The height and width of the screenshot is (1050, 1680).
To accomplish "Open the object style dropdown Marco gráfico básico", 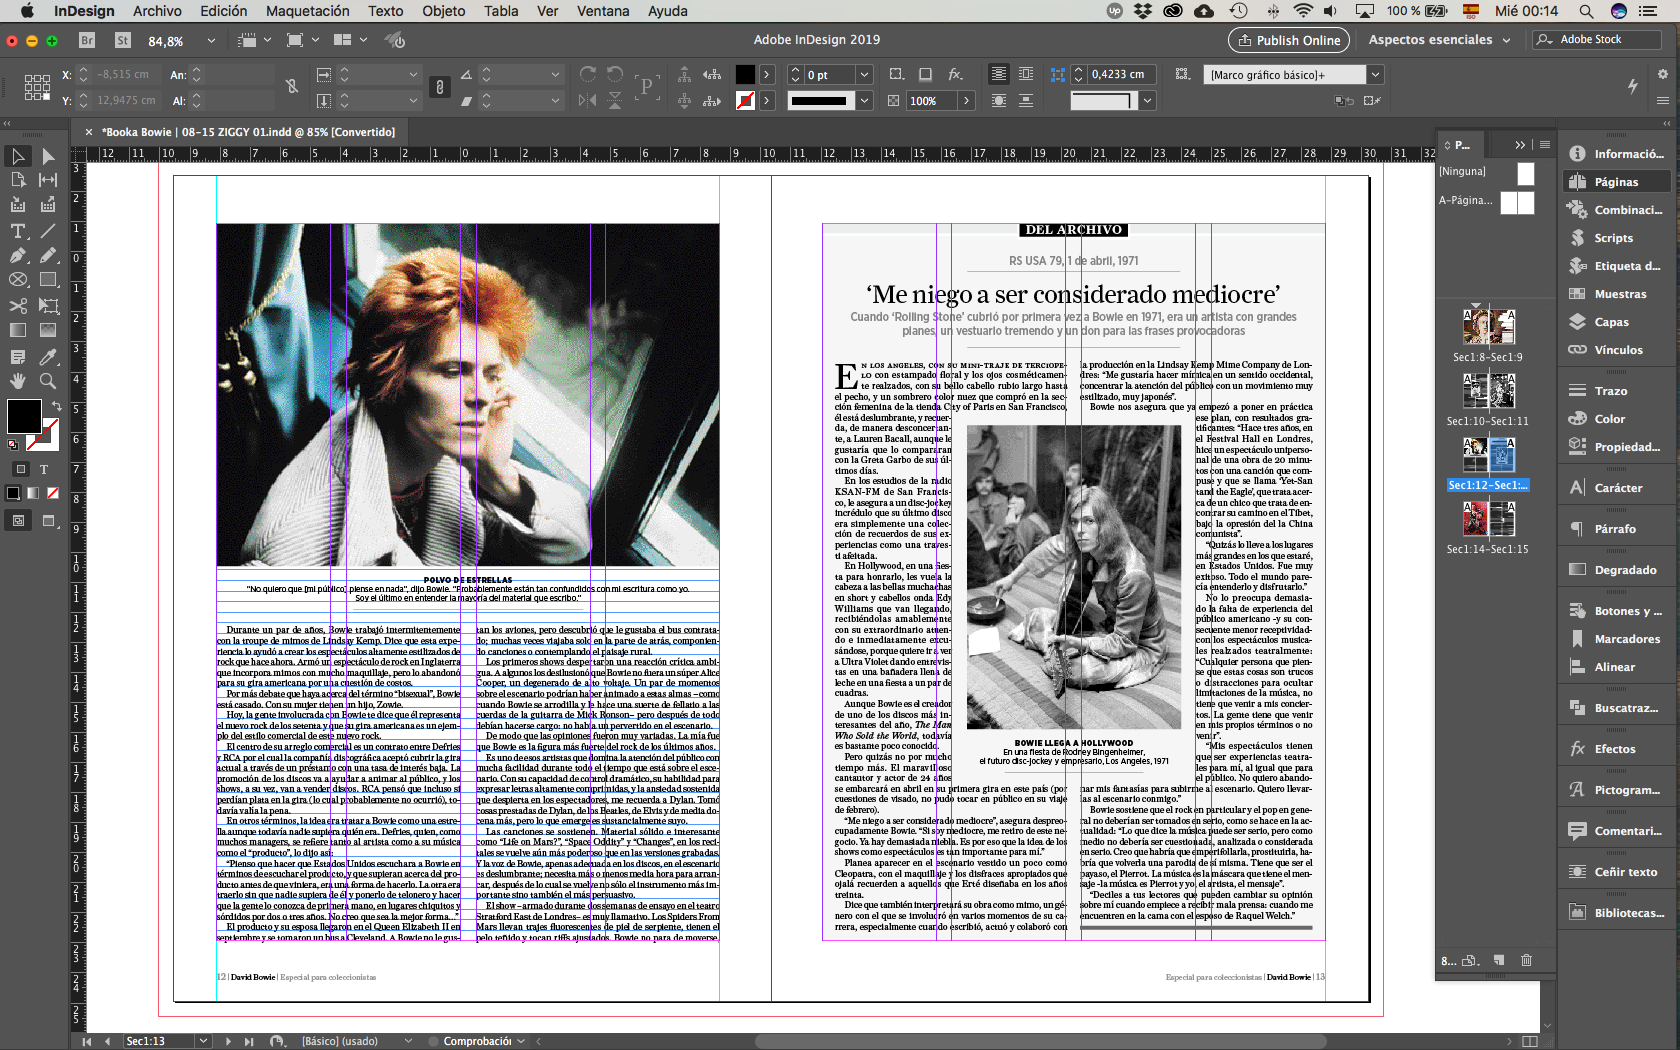I will (1375, 75).
